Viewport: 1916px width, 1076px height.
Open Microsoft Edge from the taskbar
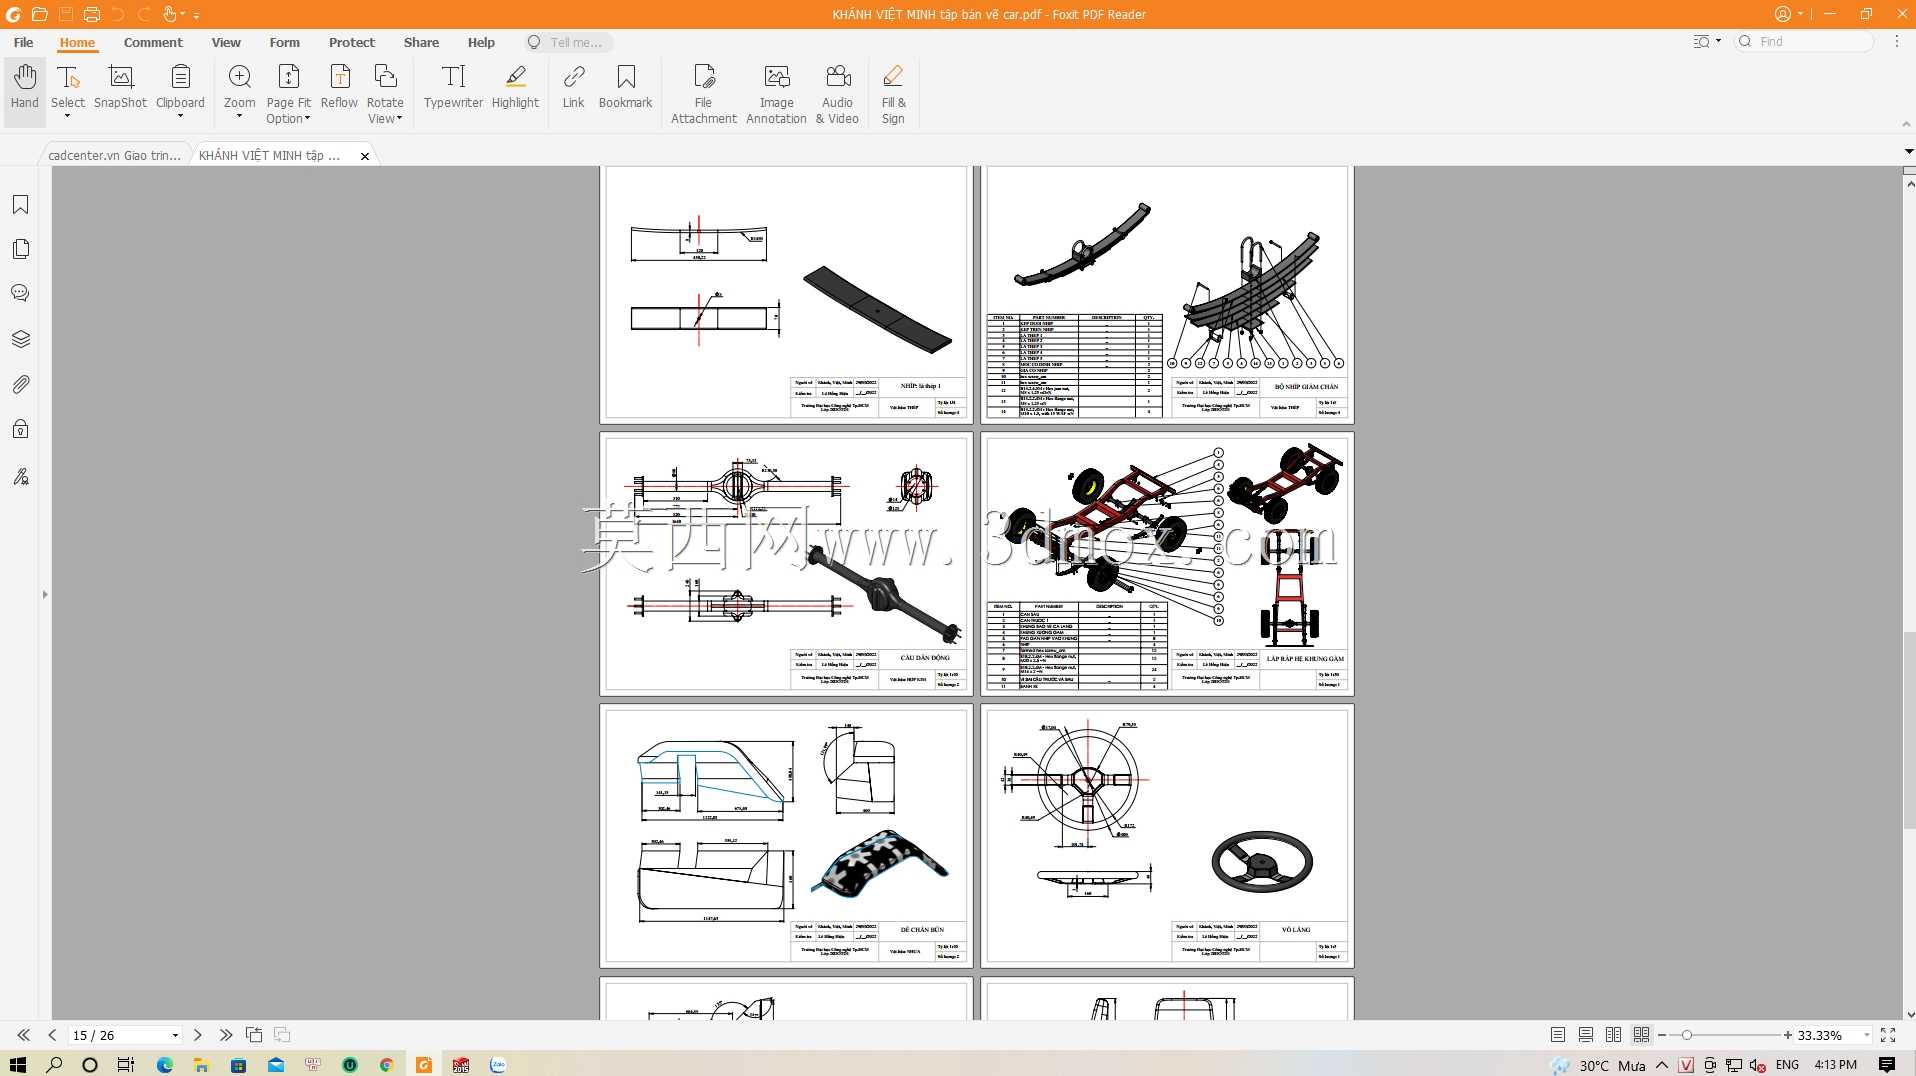pos(165,1064)
